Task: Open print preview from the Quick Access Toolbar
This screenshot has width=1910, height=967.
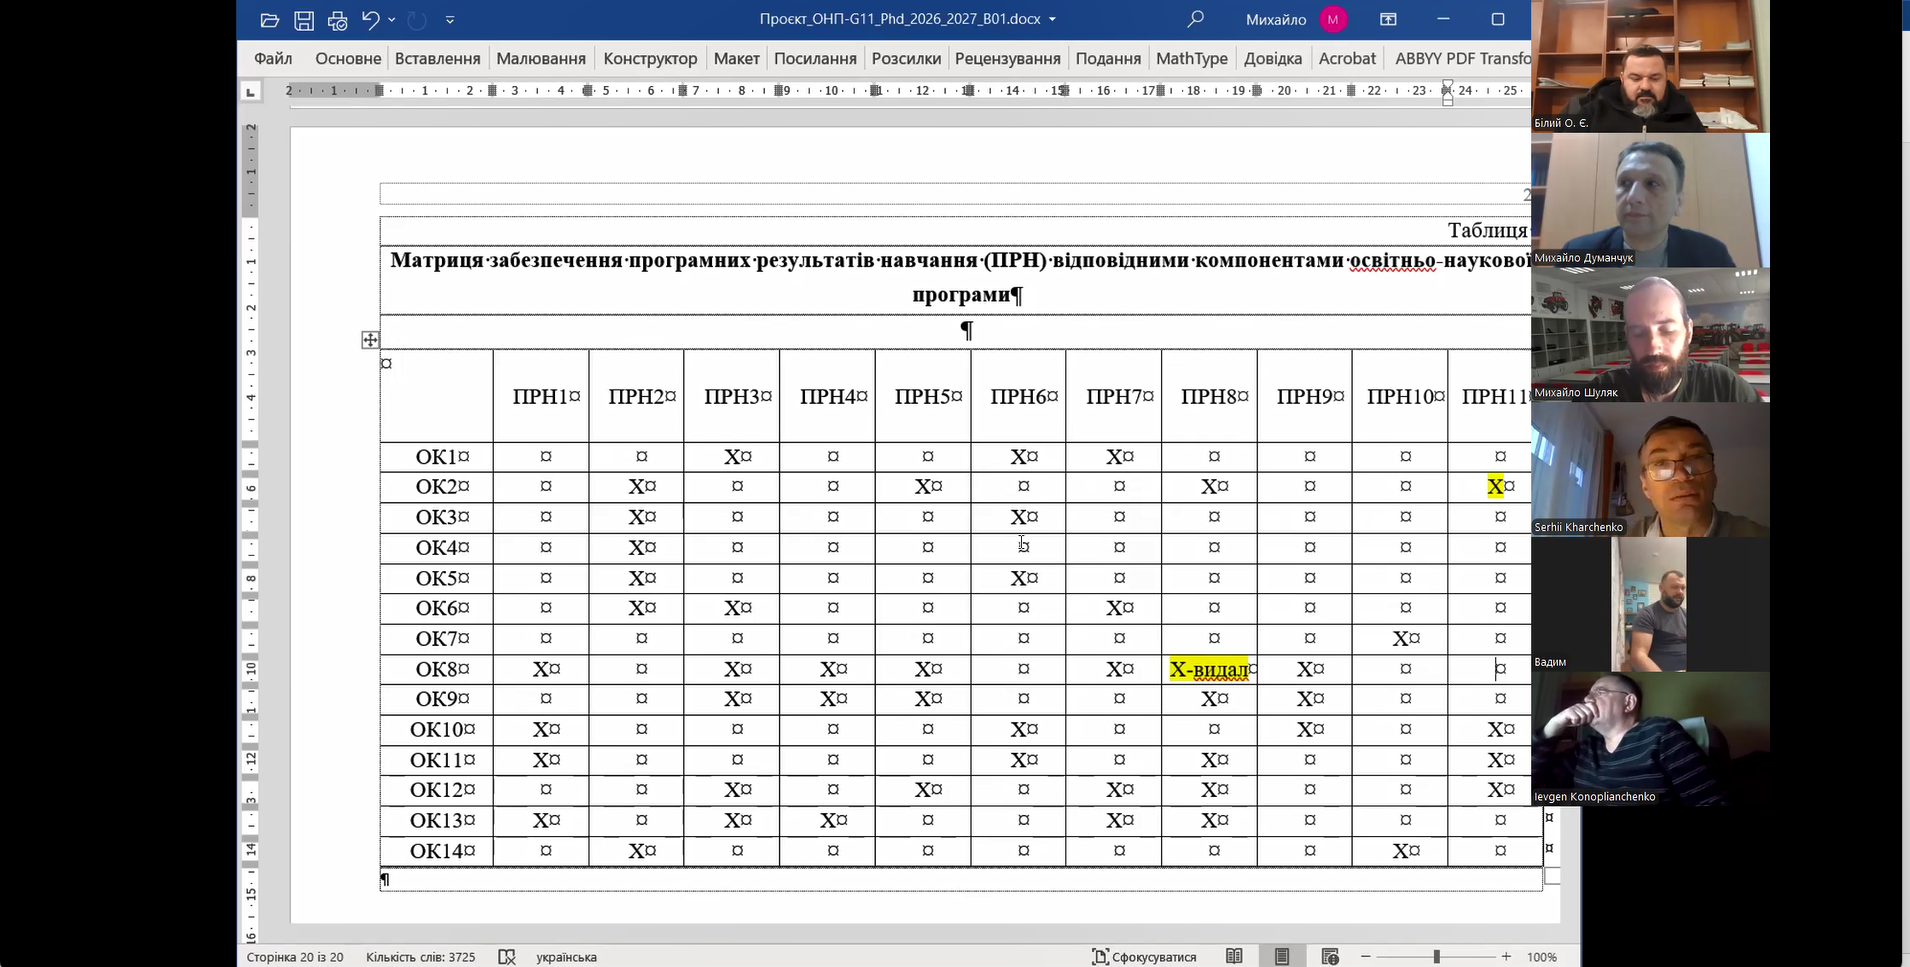Action: [x=337, y=20]
